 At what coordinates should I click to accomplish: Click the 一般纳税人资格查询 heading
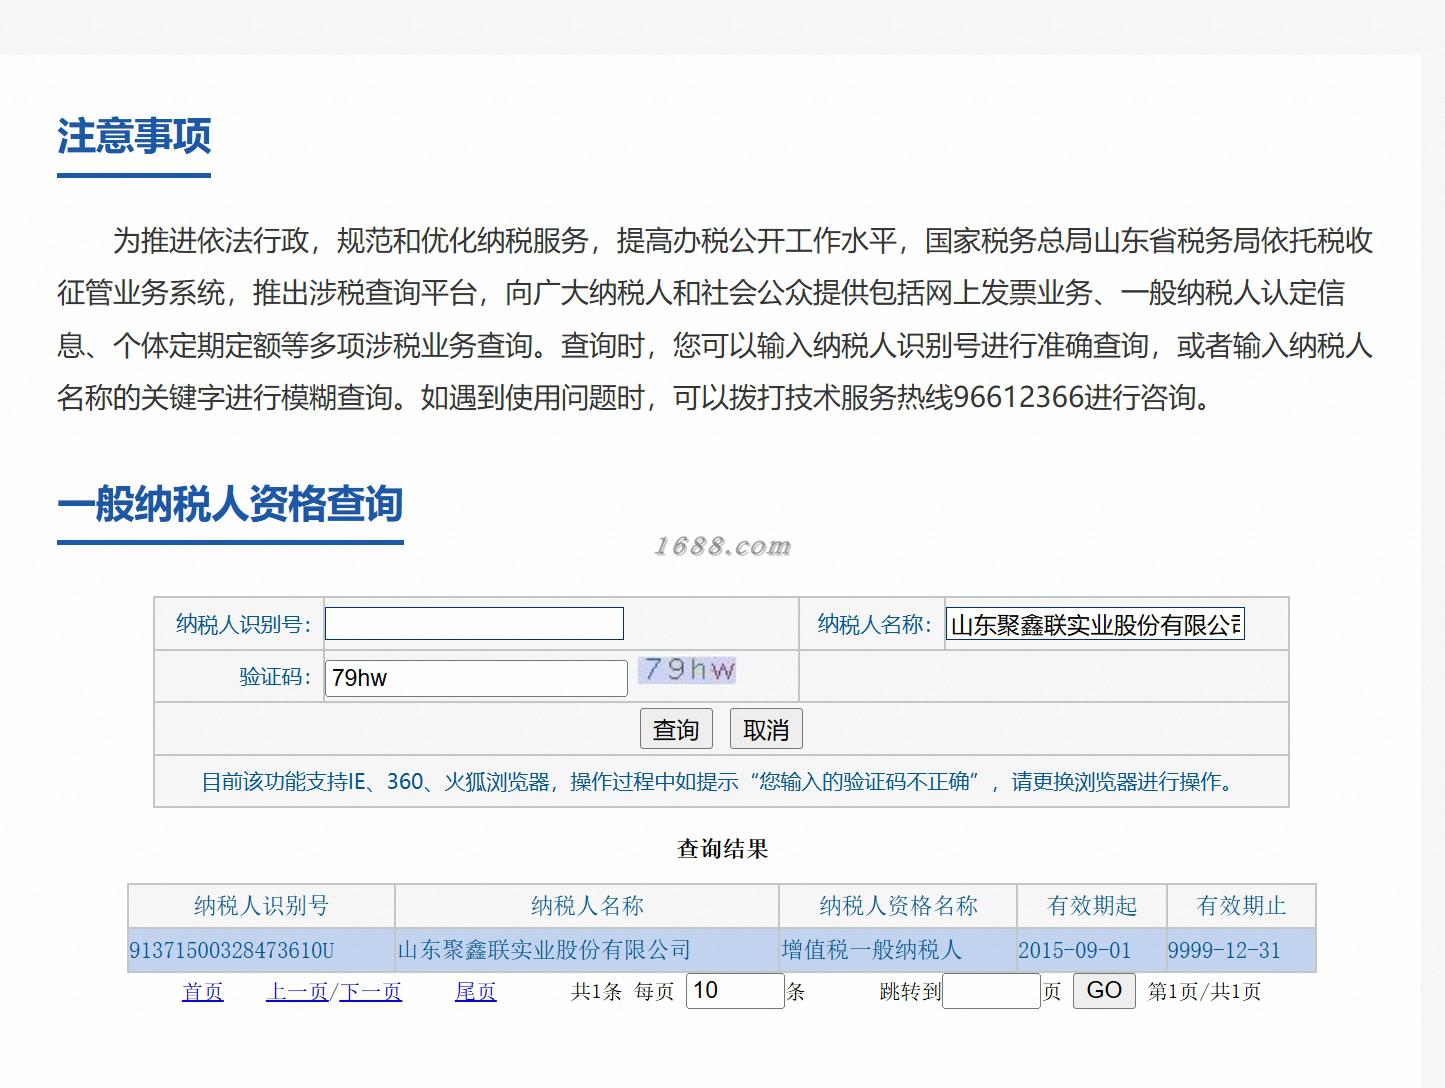(230, 503)
